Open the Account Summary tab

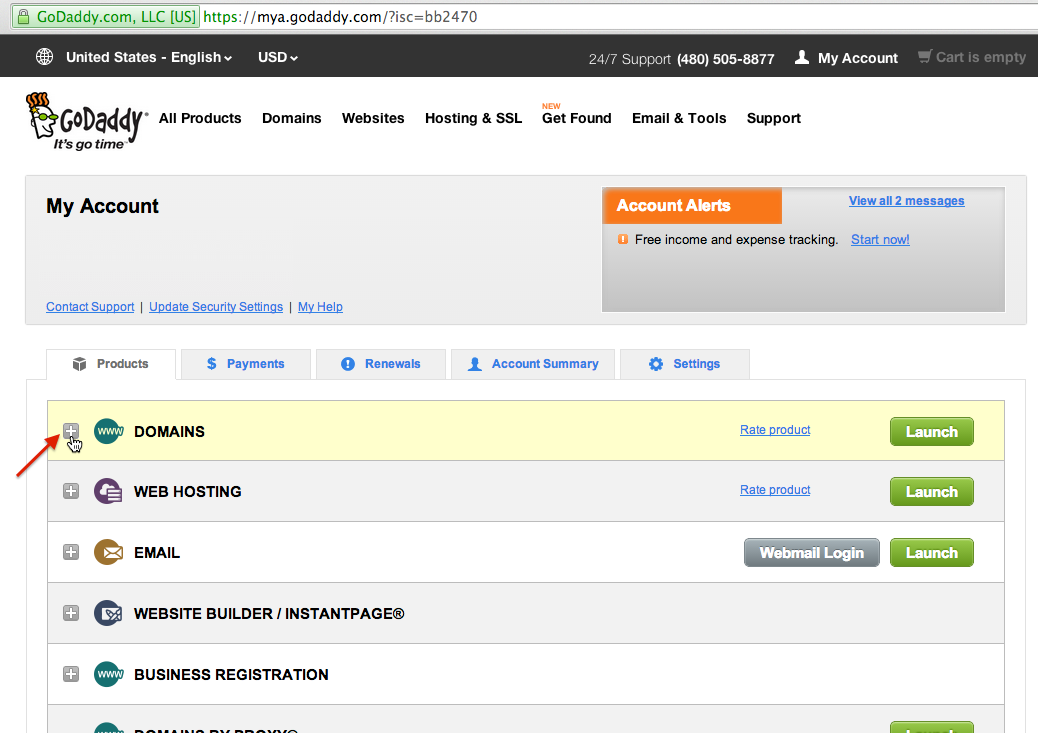coord(533,364)
